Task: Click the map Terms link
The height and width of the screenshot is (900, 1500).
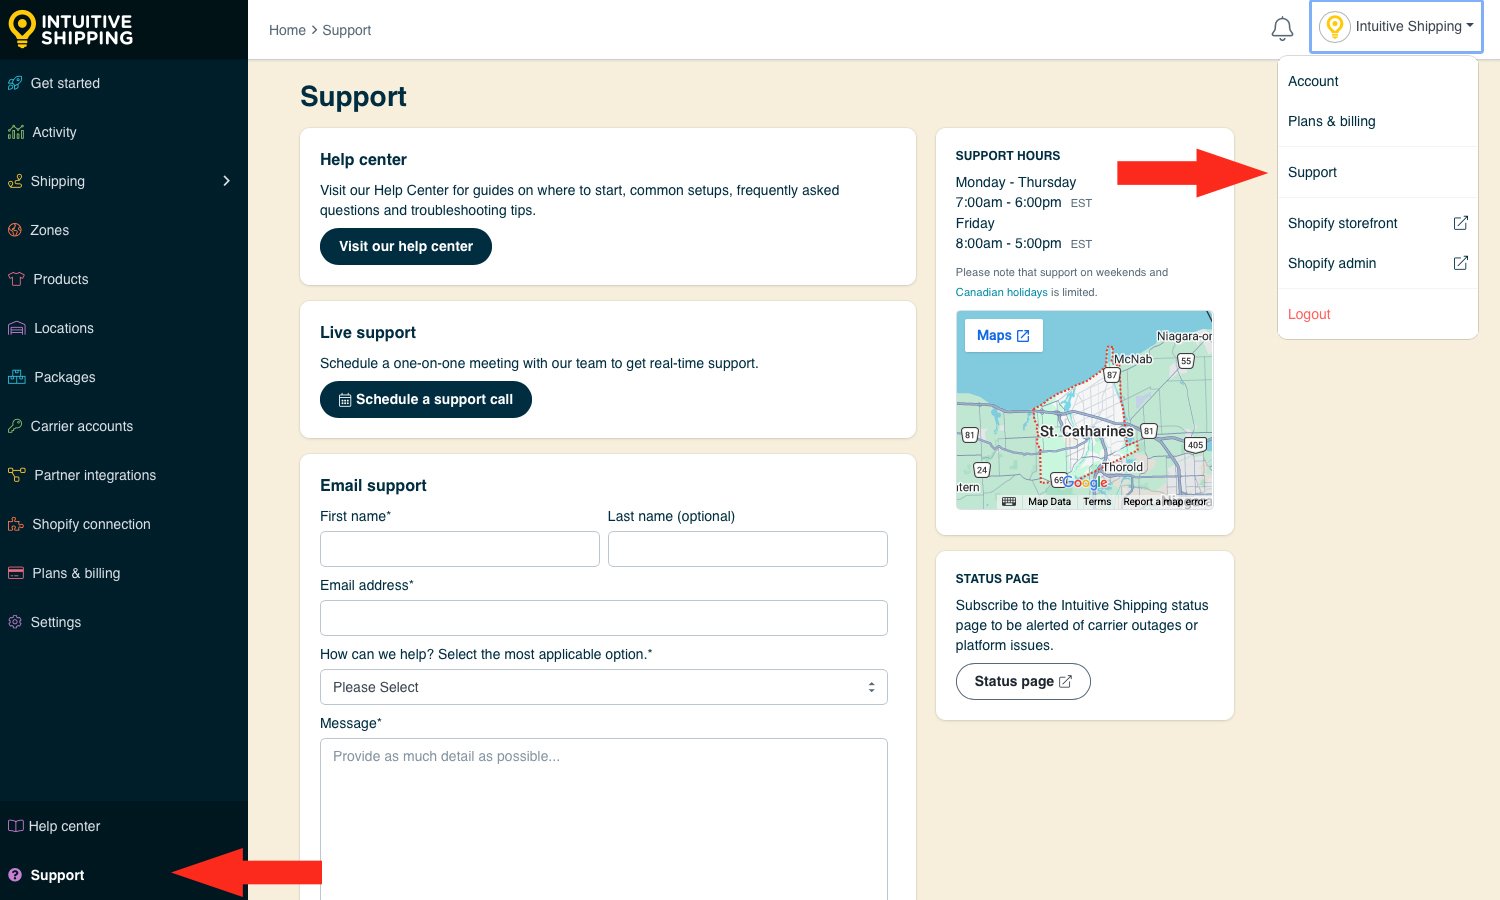Action: pyautogui.click(x=1097, y=502)
